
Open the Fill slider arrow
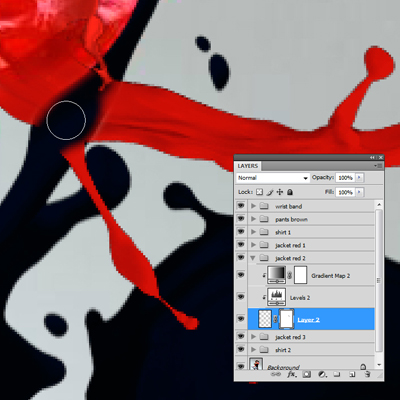coord(359,192)
